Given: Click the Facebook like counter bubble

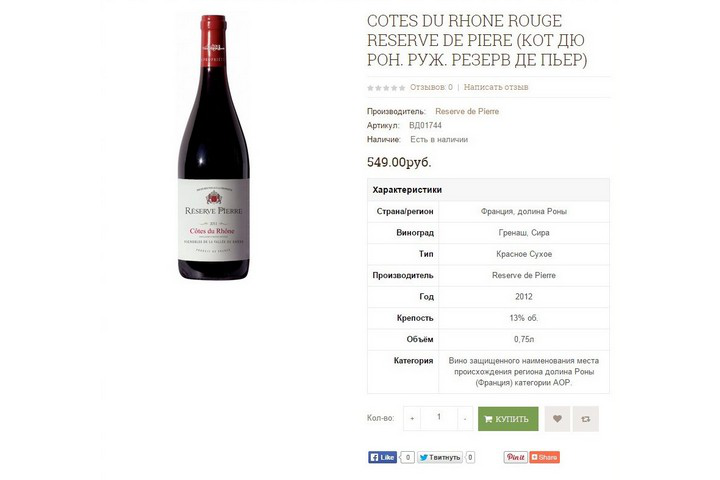Looking at the screenshot, I should pos(407,457).
